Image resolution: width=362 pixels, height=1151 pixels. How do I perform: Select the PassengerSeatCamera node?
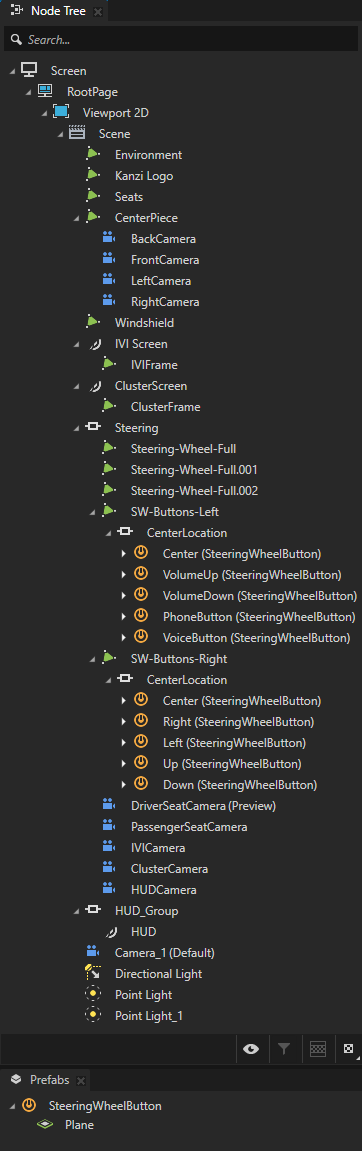[189, 827]
